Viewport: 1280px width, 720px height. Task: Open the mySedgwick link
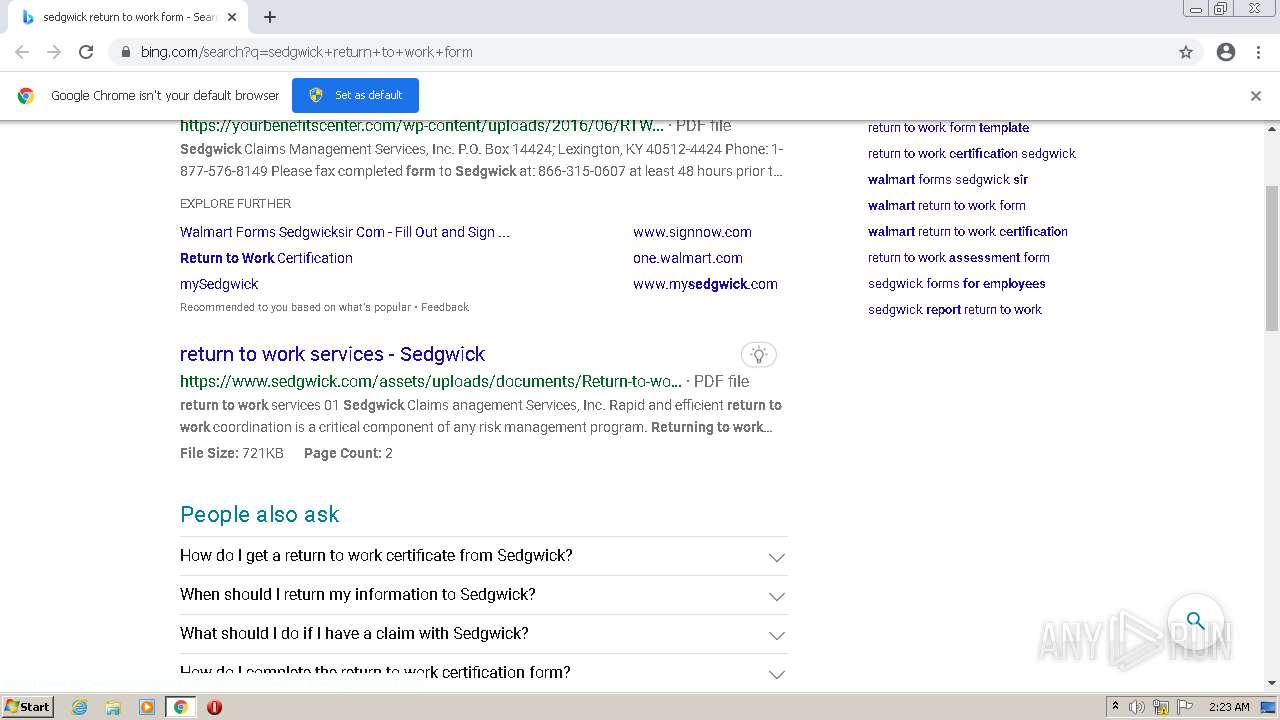tap(219, 284)
